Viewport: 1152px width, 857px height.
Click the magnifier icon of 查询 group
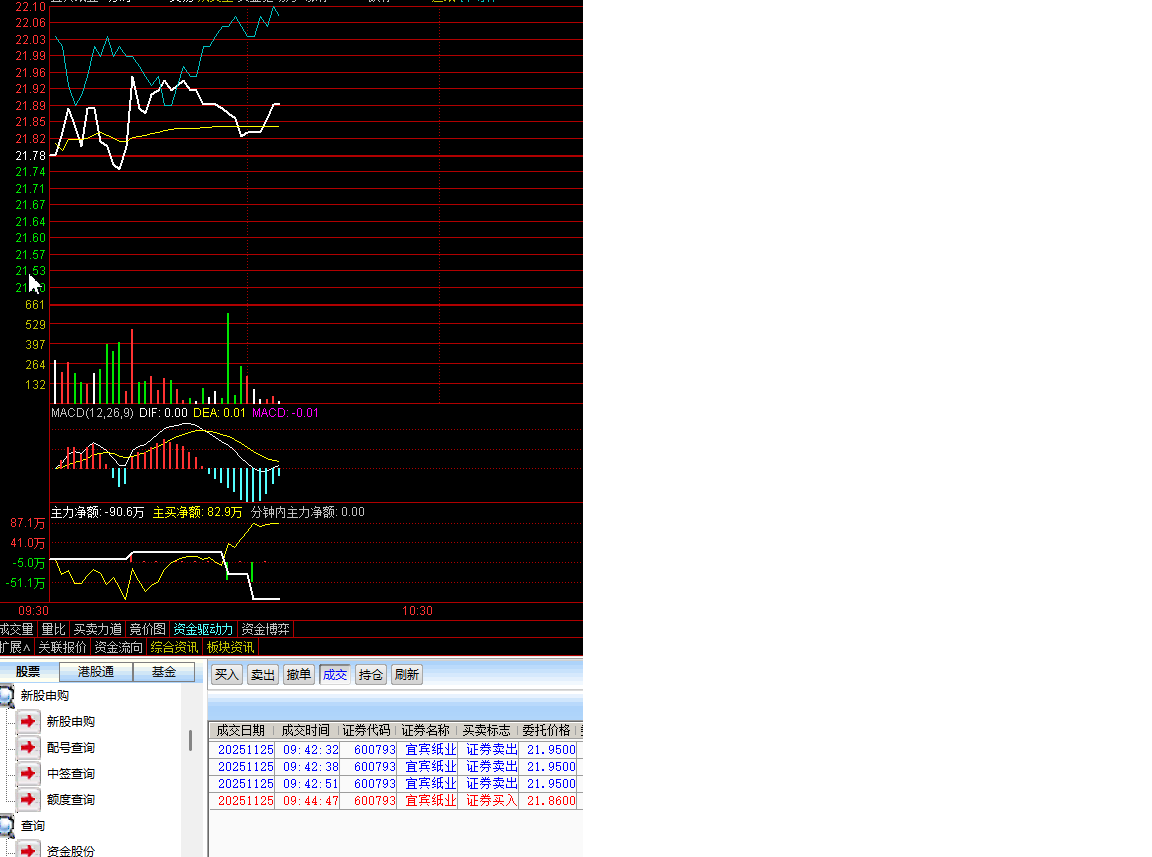[x=7, y=825]
